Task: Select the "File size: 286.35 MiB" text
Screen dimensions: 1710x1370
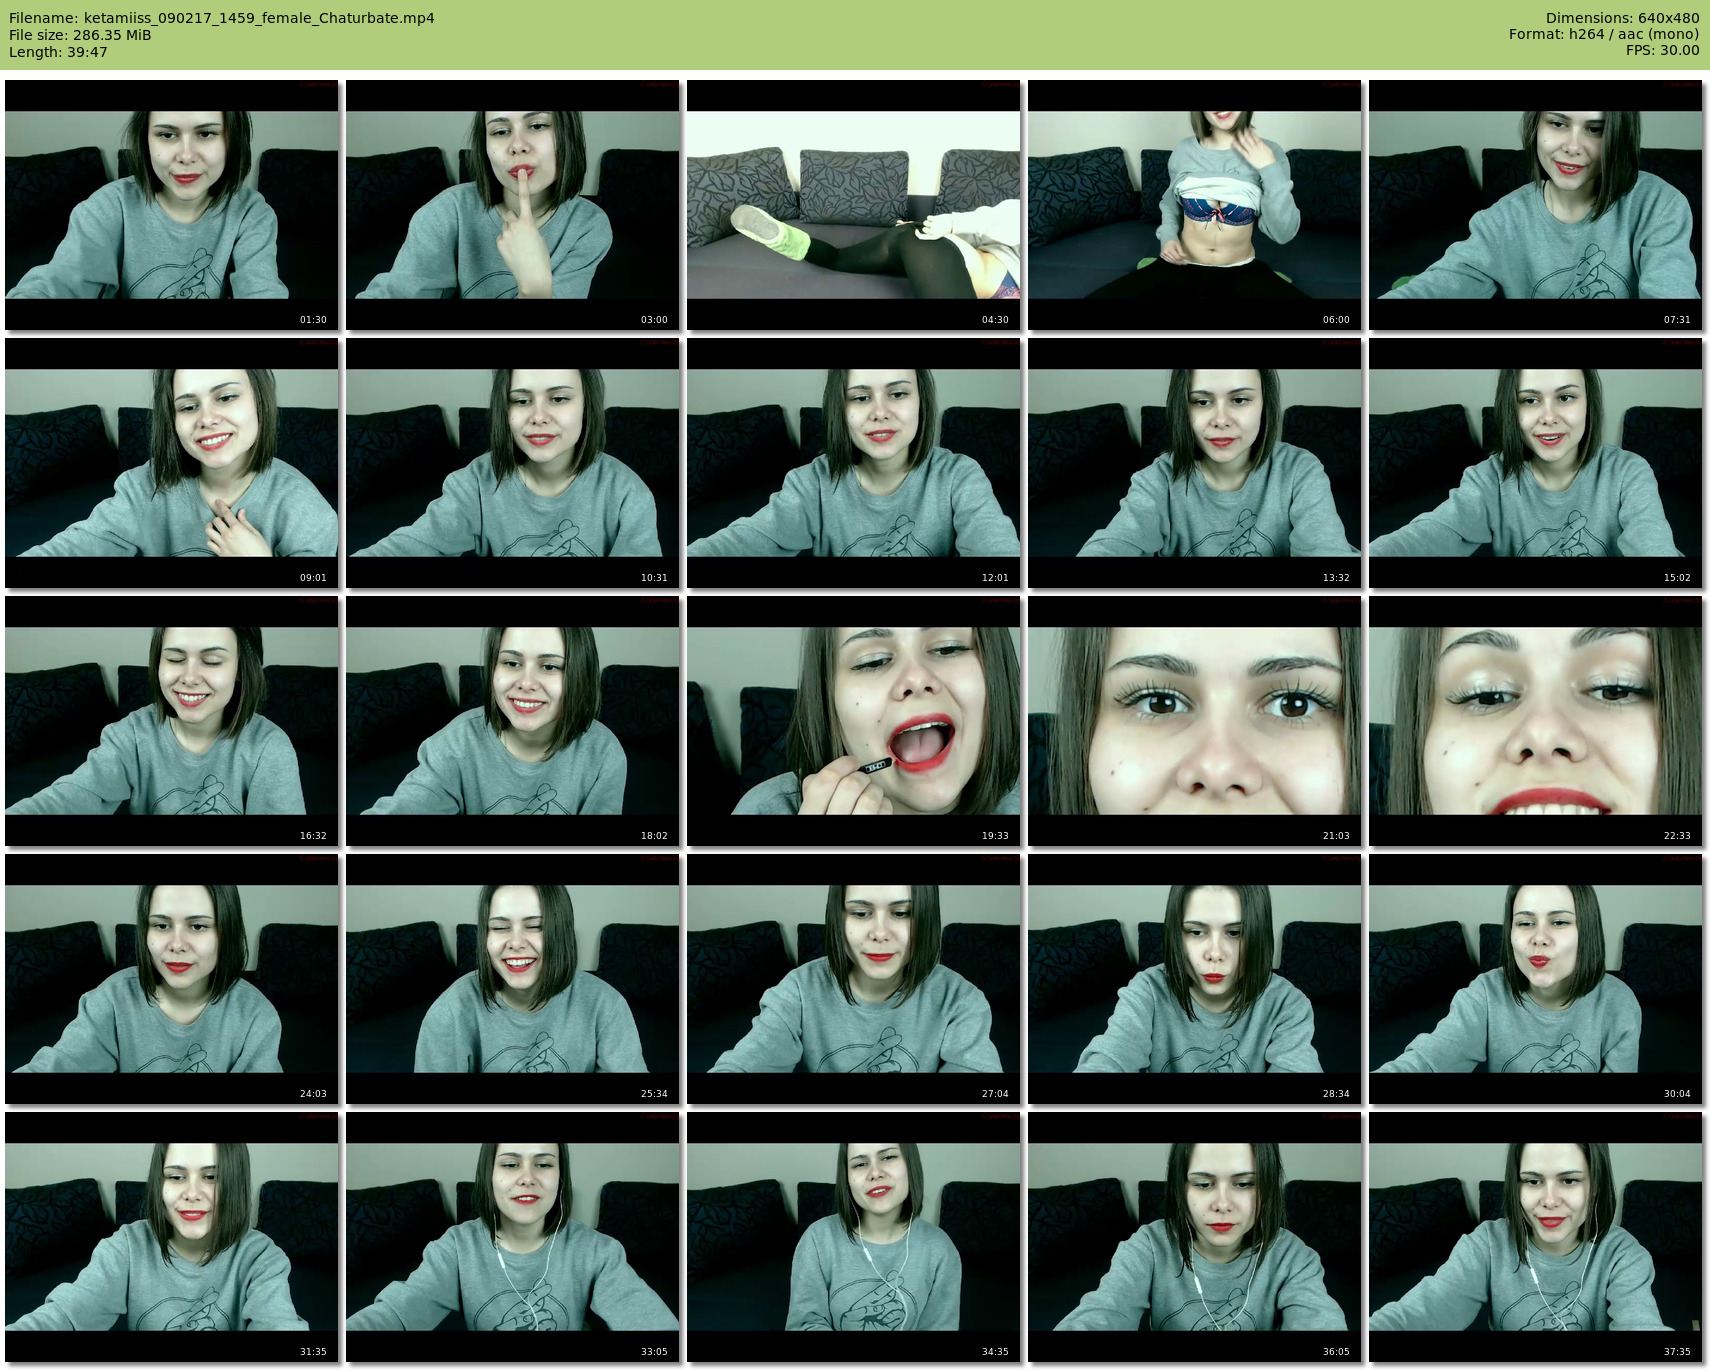Action: (80, 35)
